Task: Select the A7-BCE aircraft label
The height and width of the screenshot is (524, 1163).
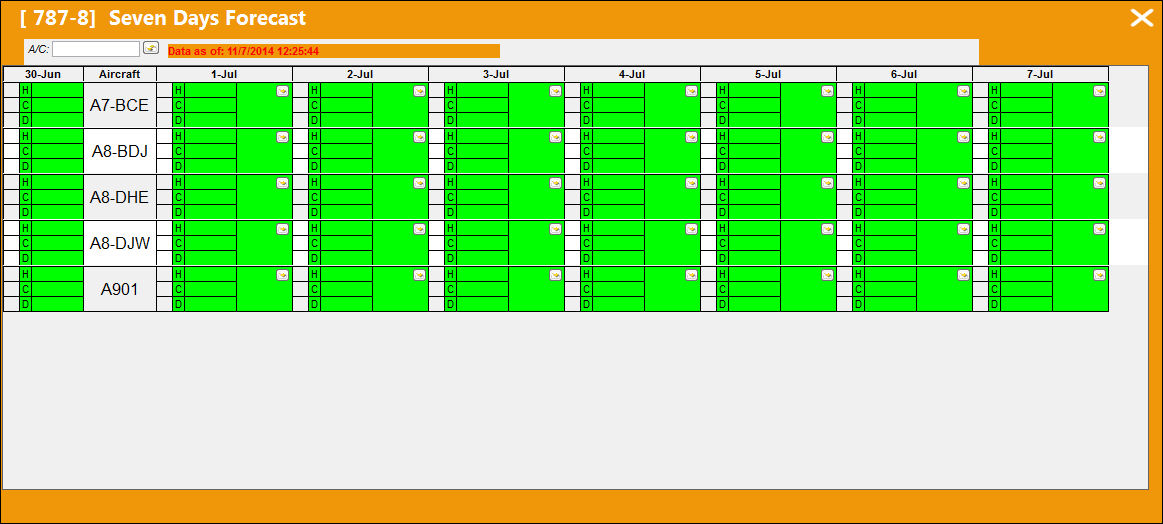Action: [x=119, y=105]
